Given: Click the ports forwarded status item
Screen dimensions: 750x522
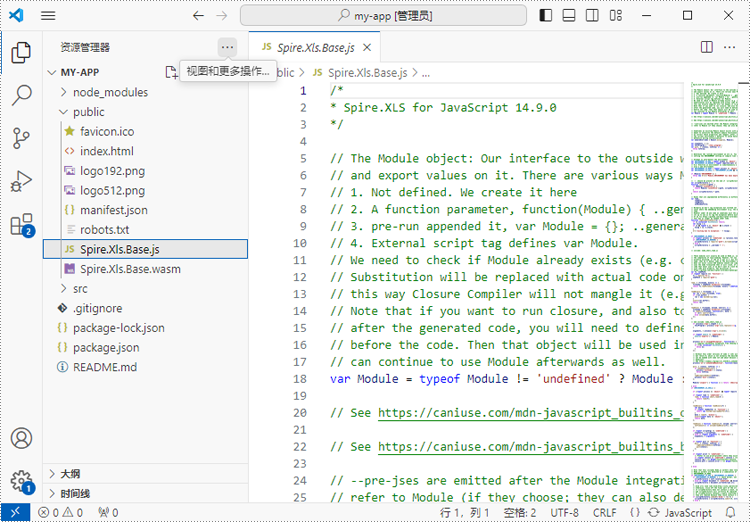Looking at the screenshot, I should 108,513.
